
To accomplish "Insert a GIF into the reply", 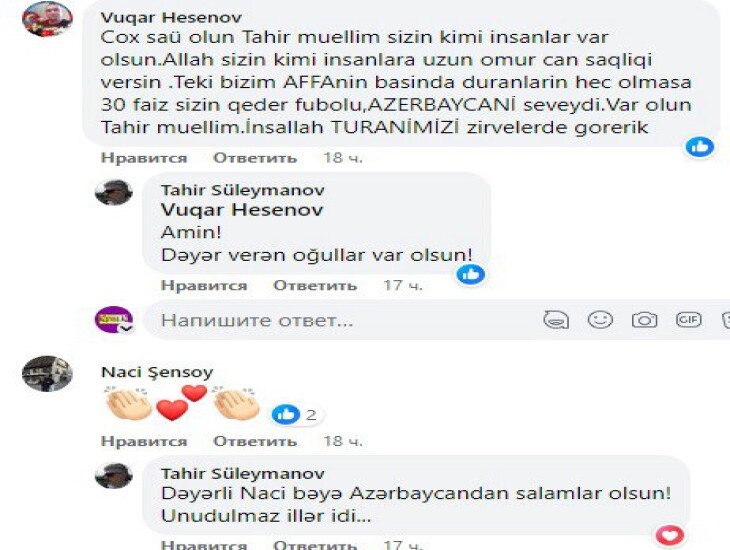I will [x=689, y=319].
